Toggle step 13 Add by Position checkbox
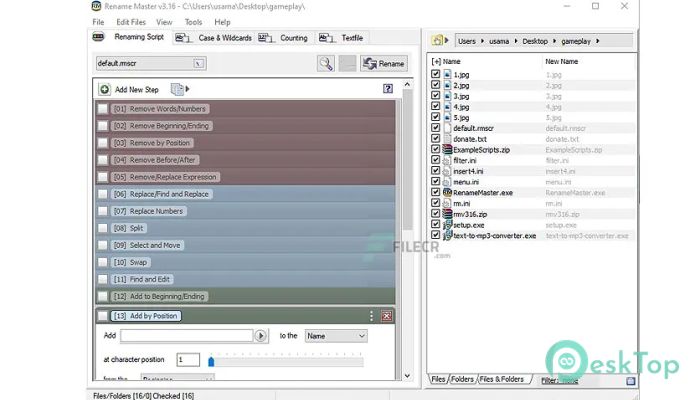700x400 pixels. point(103,316)
